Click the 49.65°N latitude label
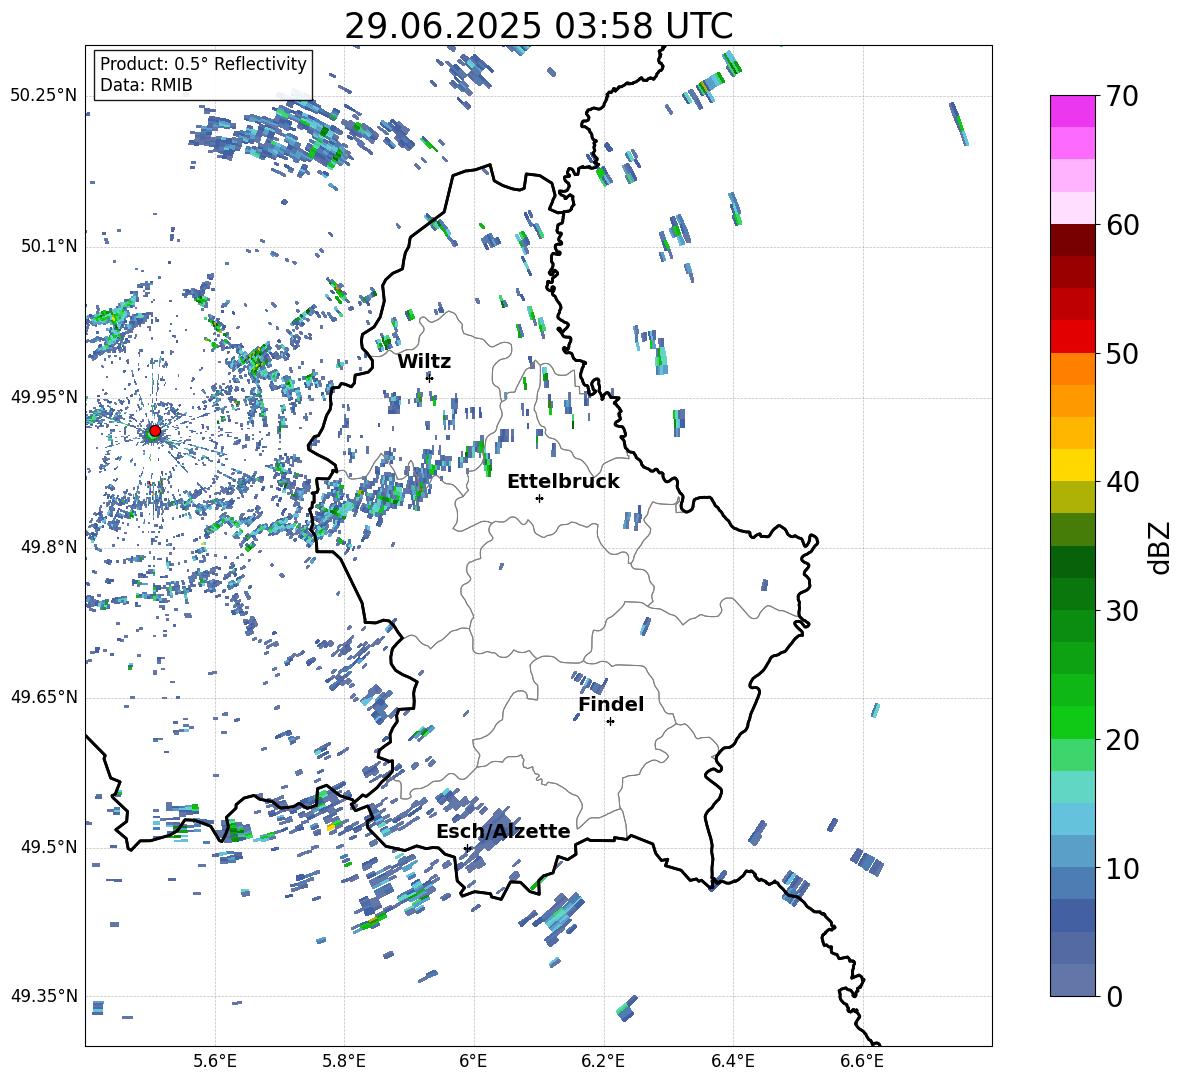 [x=44, y=697]
